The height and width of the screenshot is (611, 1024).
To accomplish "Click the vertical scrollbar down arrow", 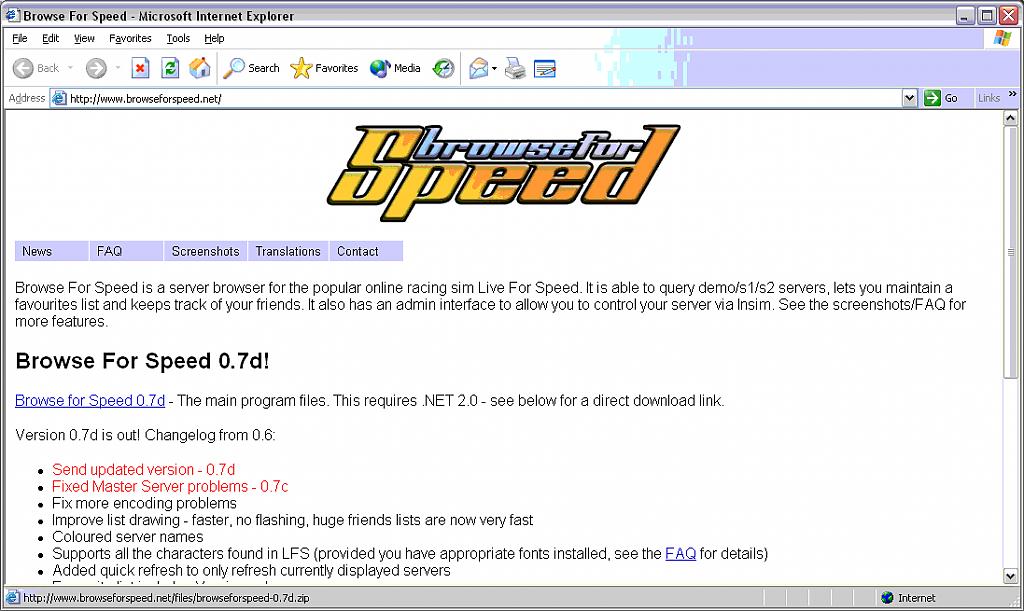I will click(x=1010, y=576).
